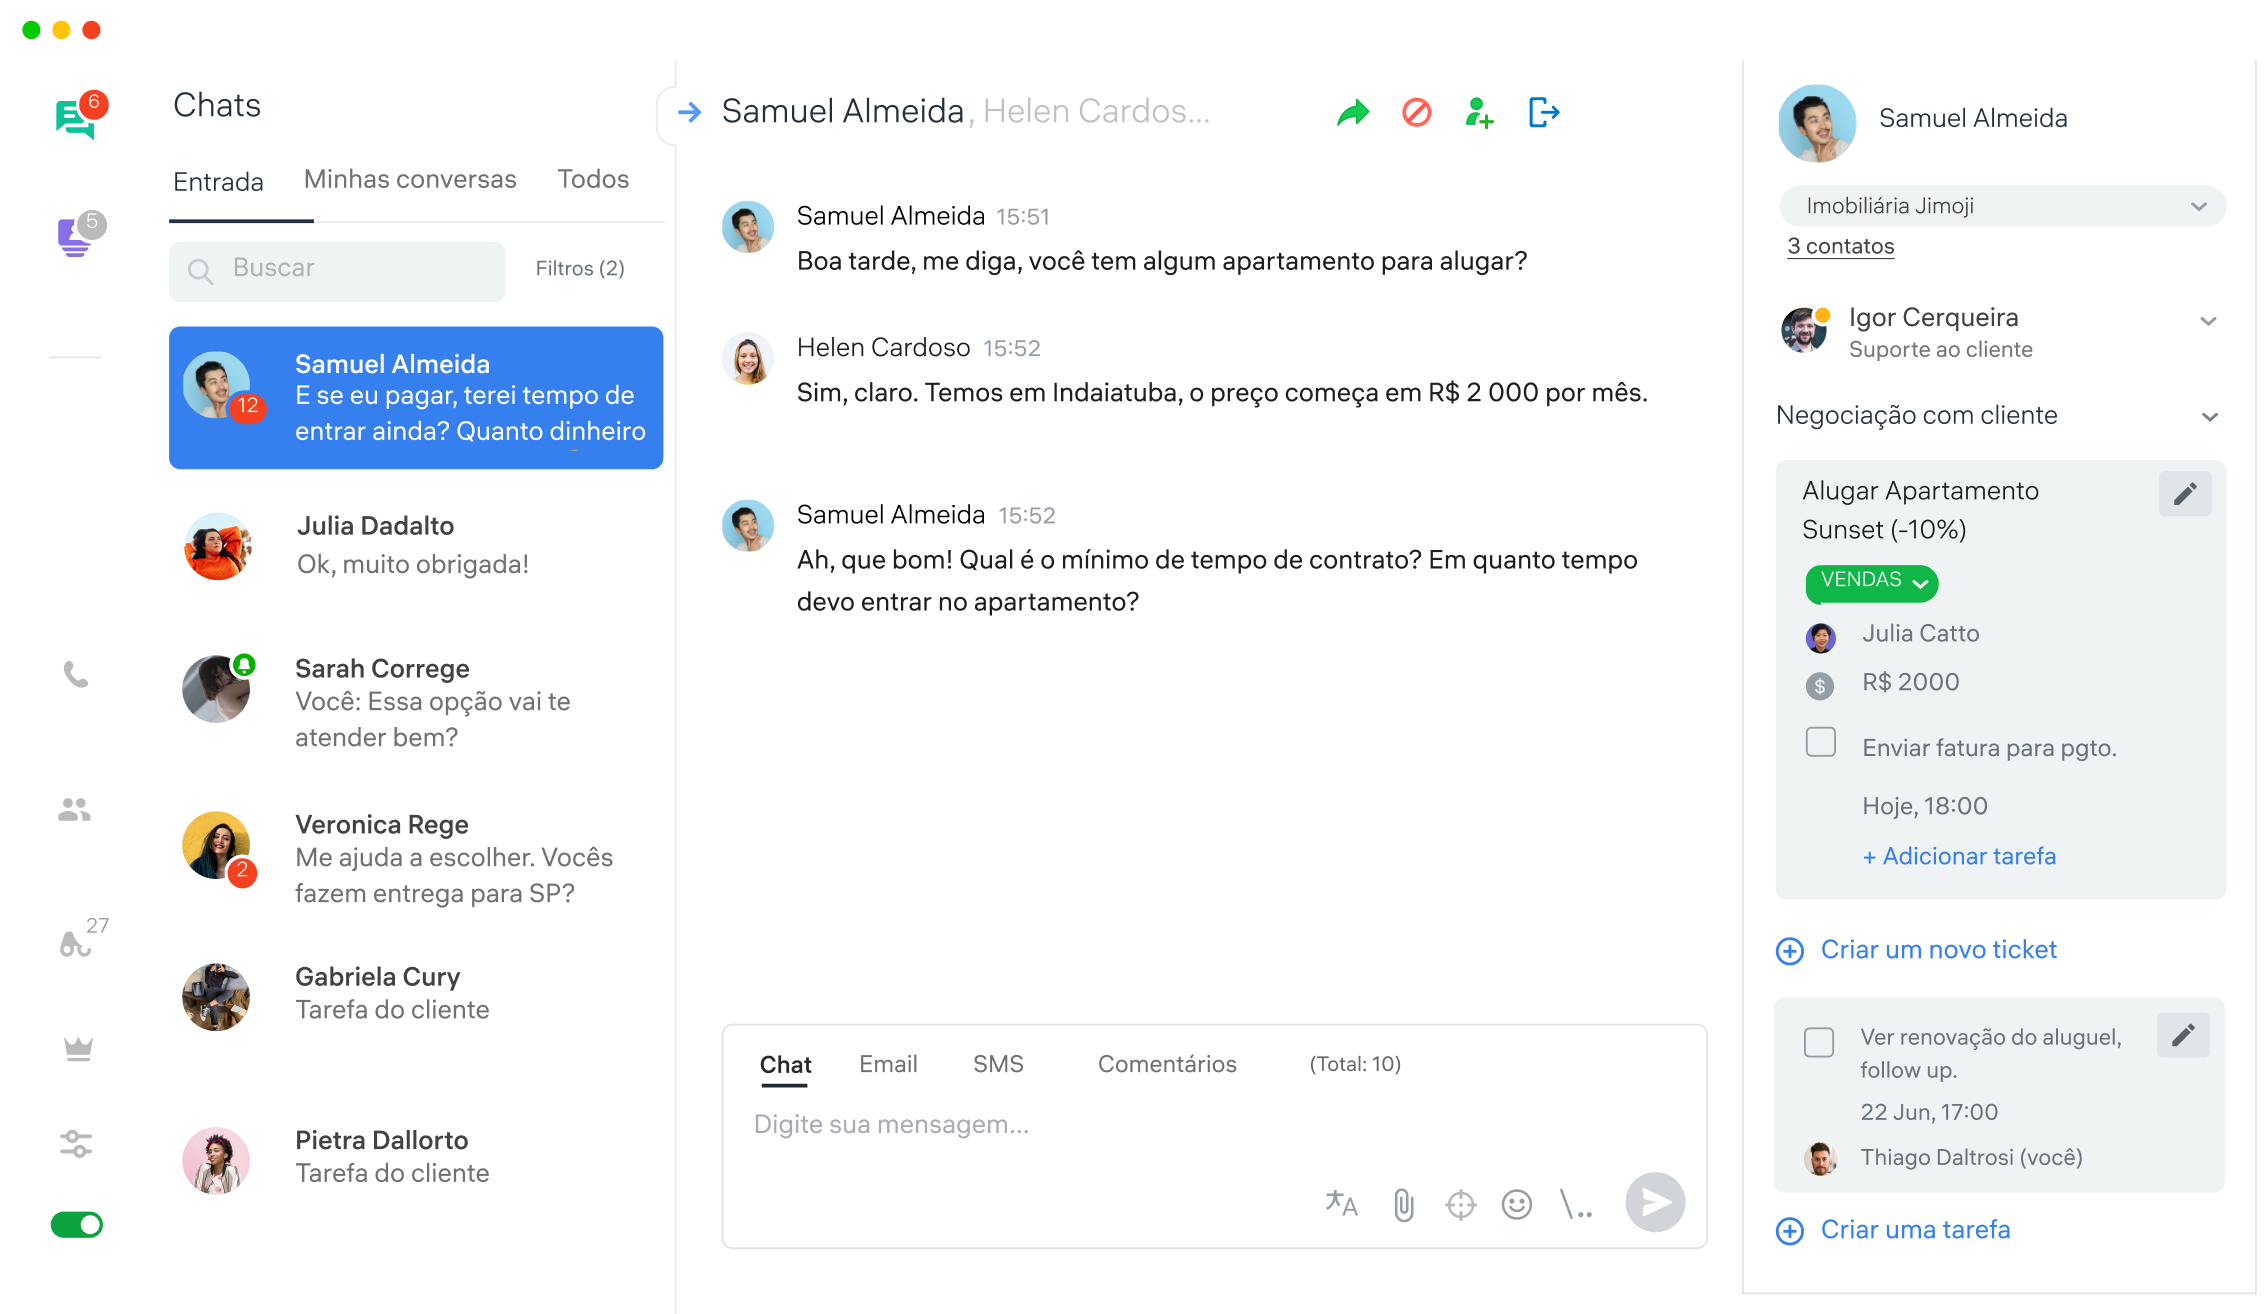The height and width of the screenshot is (1314, 2265).
Task: Open the Imobiliária Jimoji dropdown
Action: [x=2002, y=206]
